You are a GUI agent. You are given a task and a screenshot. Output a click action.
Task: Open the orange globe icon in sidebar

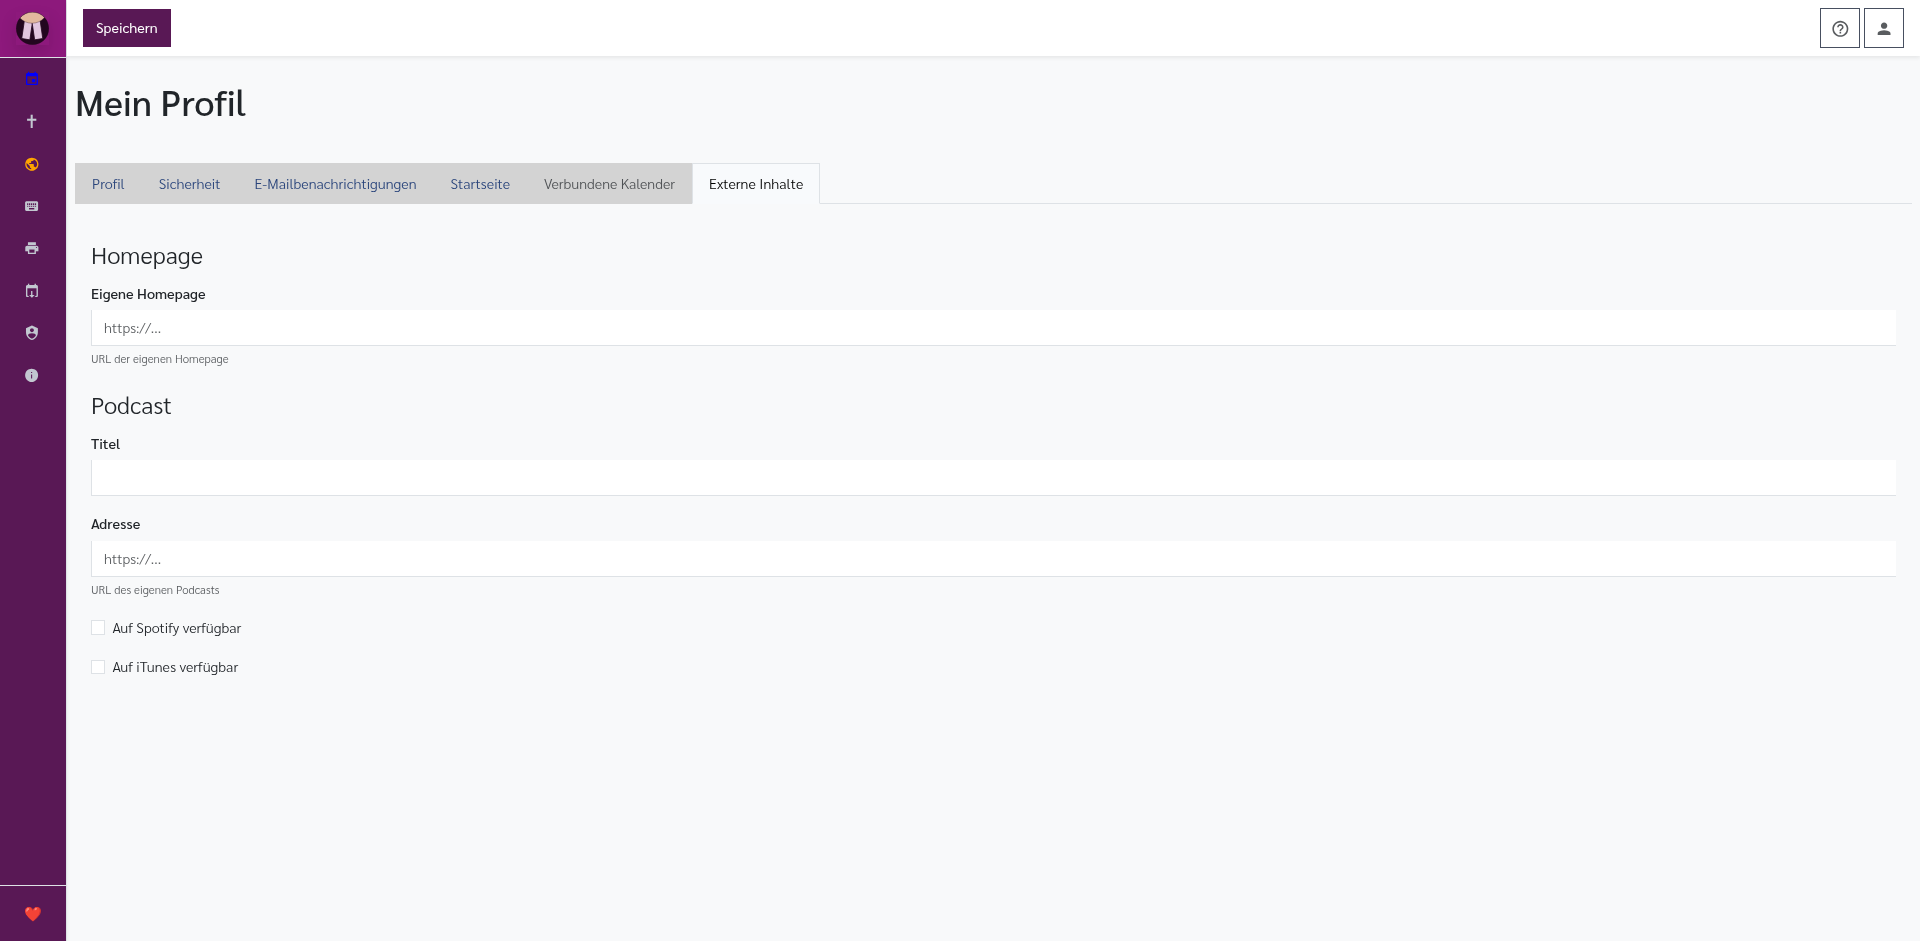coord(32,164)
